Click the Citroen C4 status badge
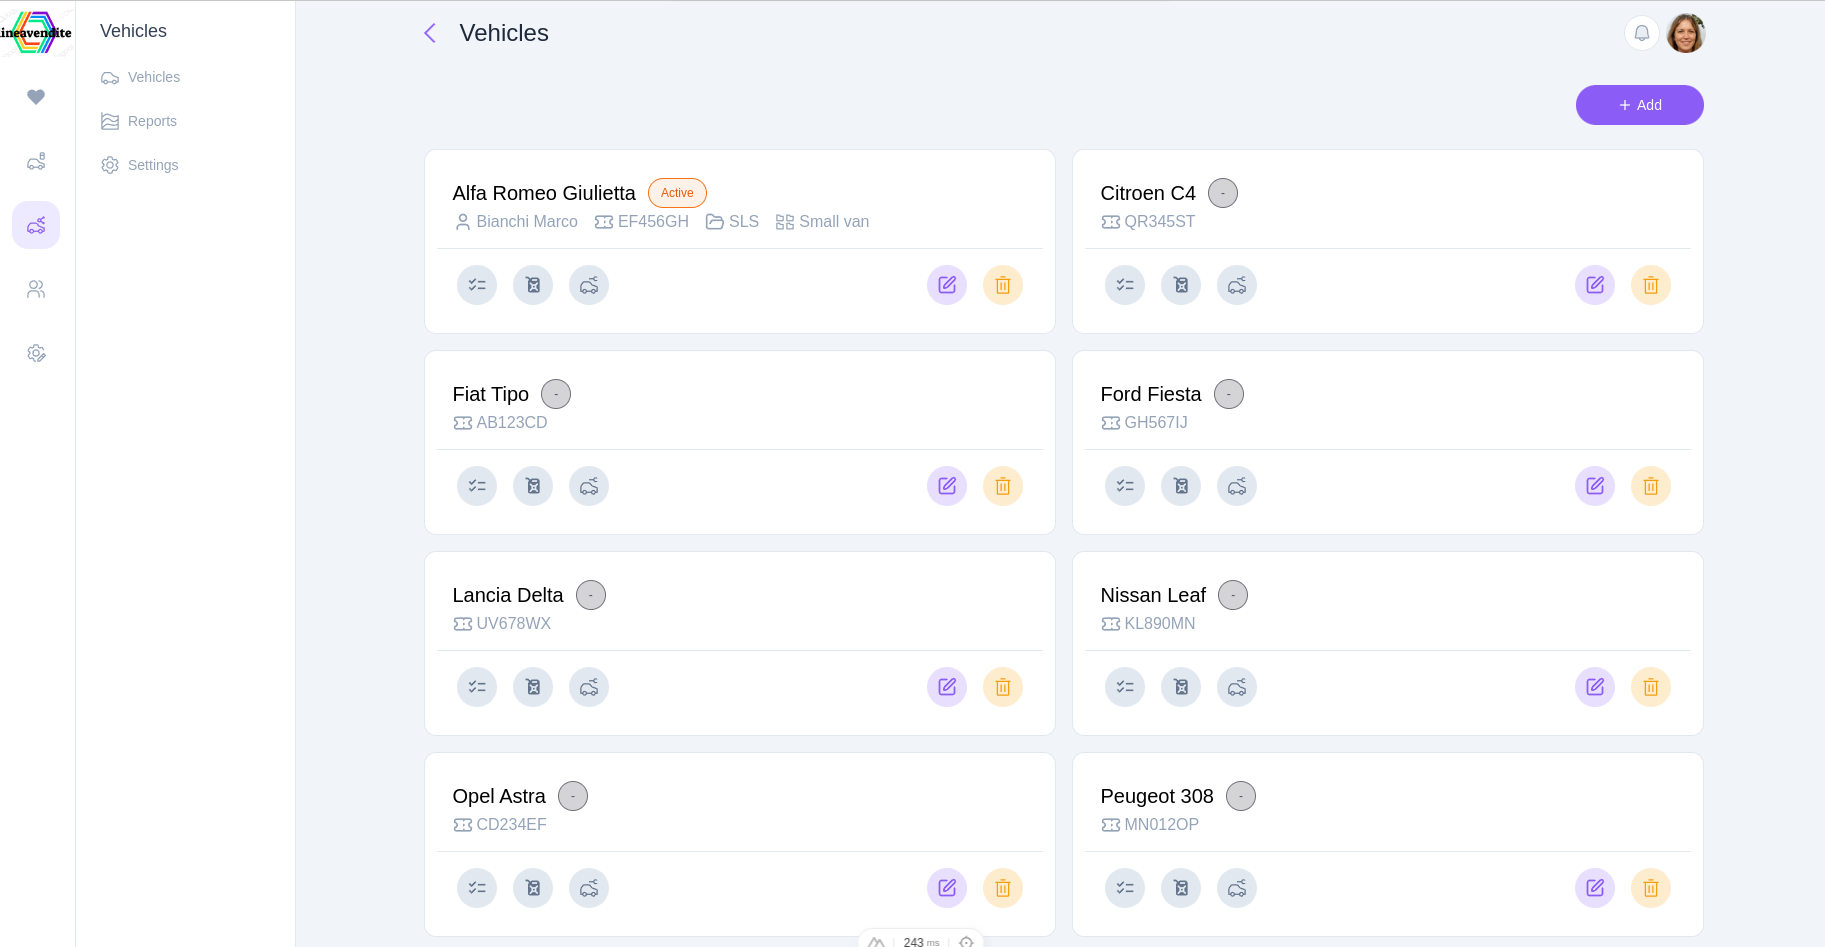Screen dimensions: 1825x947 pos(1223,193)
